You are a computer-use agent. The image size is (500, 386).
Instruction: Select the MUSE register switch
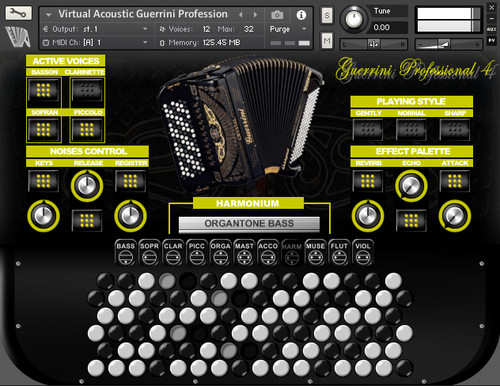pos(315,252)
